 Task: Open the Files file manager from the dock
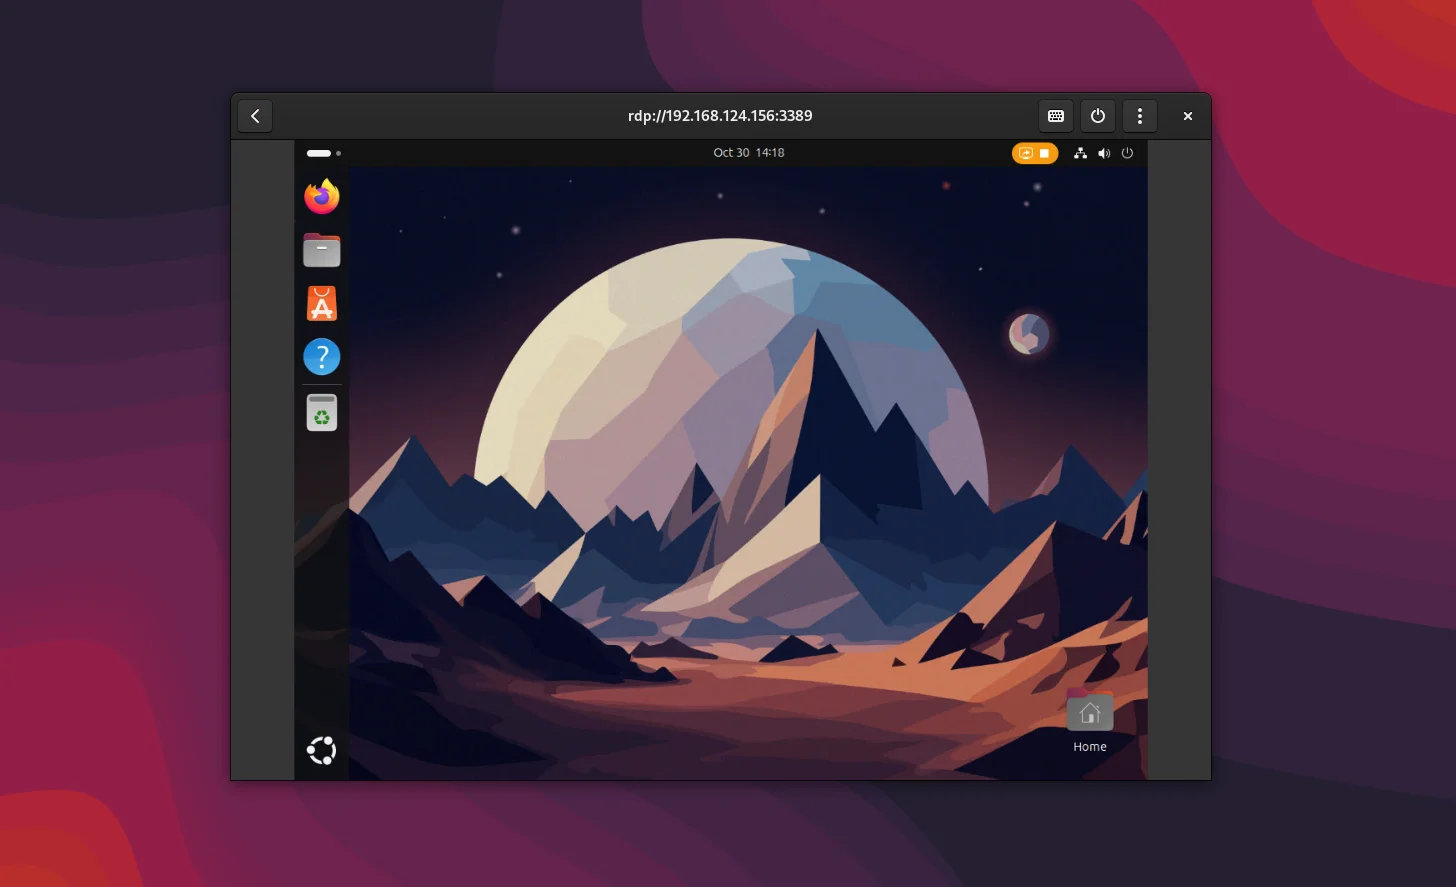pyautogui.click(x=321, y=249)
